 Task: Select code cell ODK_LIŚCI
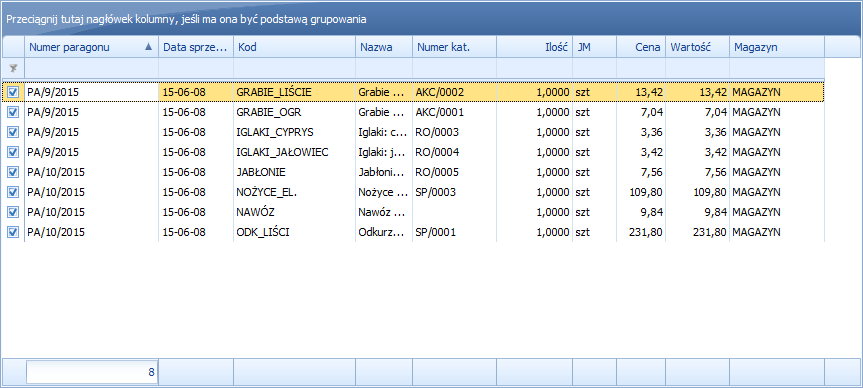(x=295, y=232)
